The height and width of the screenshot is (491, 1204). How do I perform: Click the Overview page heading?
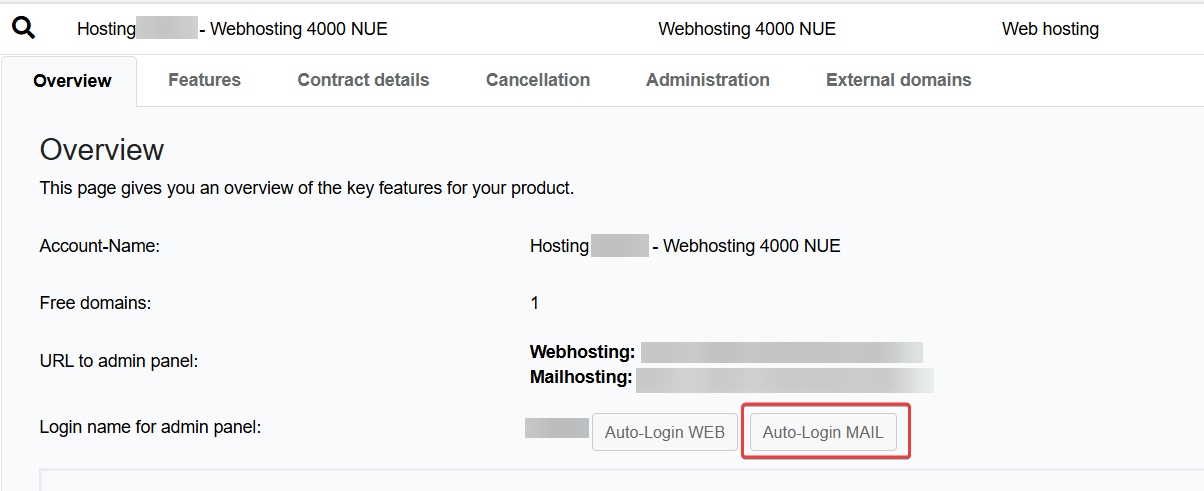[x=102, y=150]
